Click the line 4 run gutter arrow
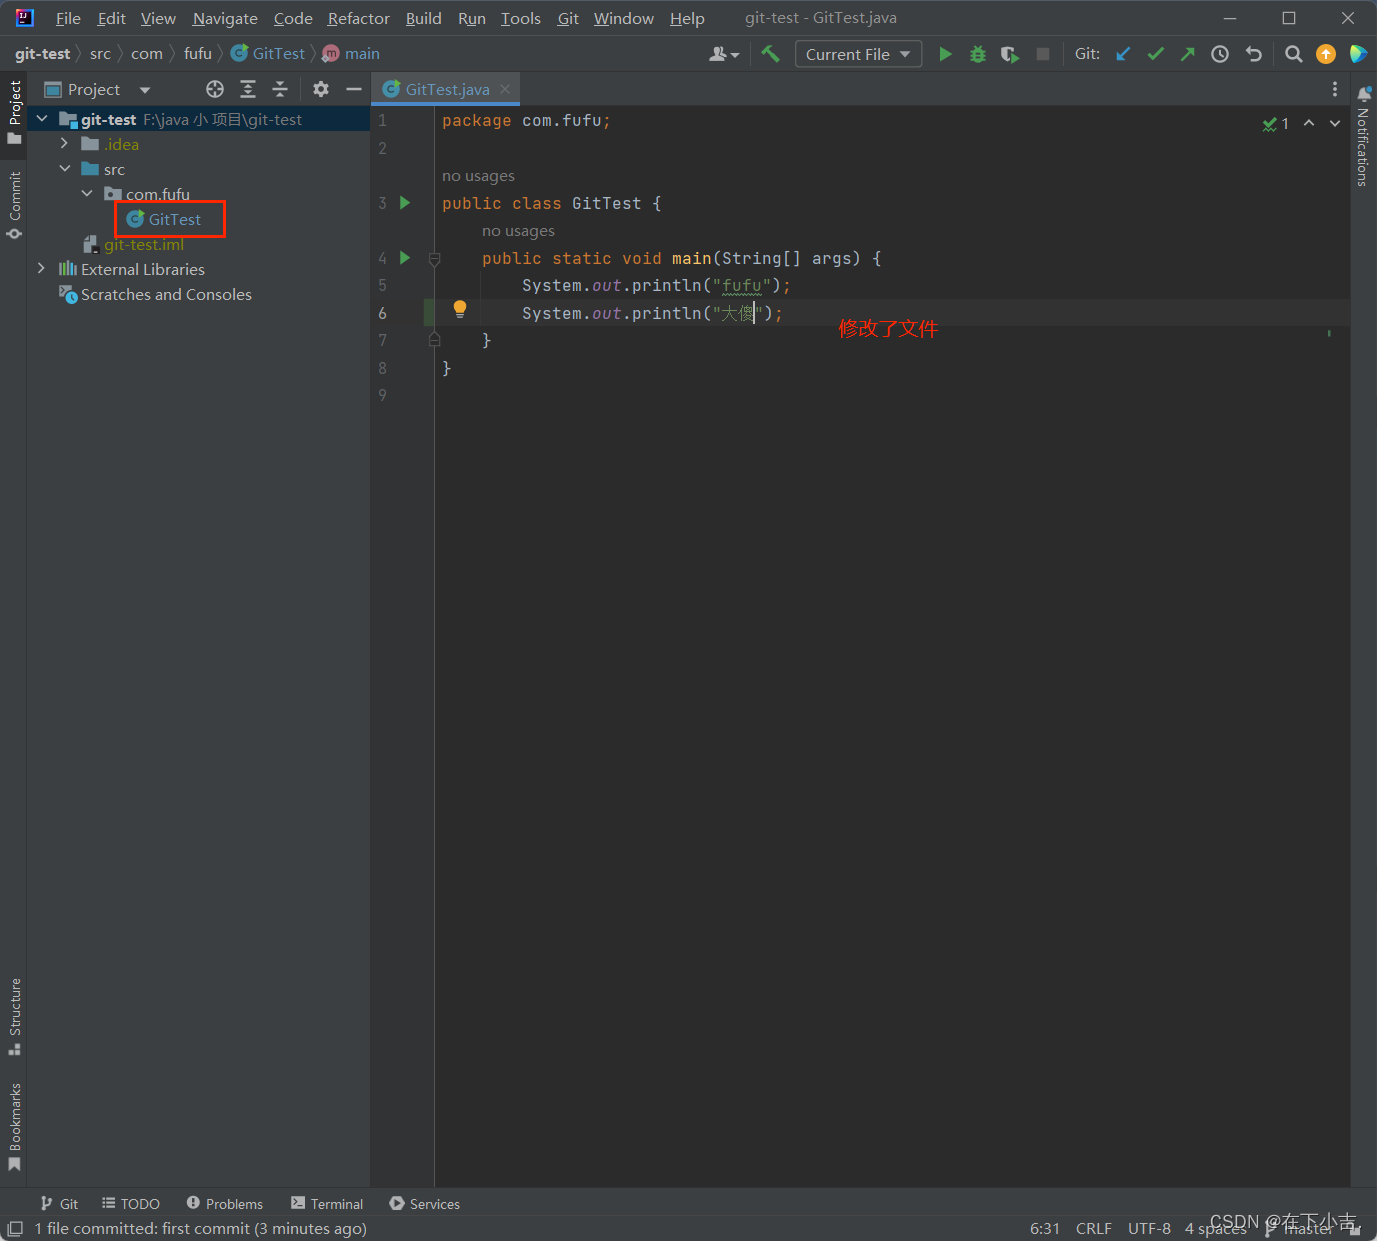Screen dimensions: 1377x1241 coord(405,258)
